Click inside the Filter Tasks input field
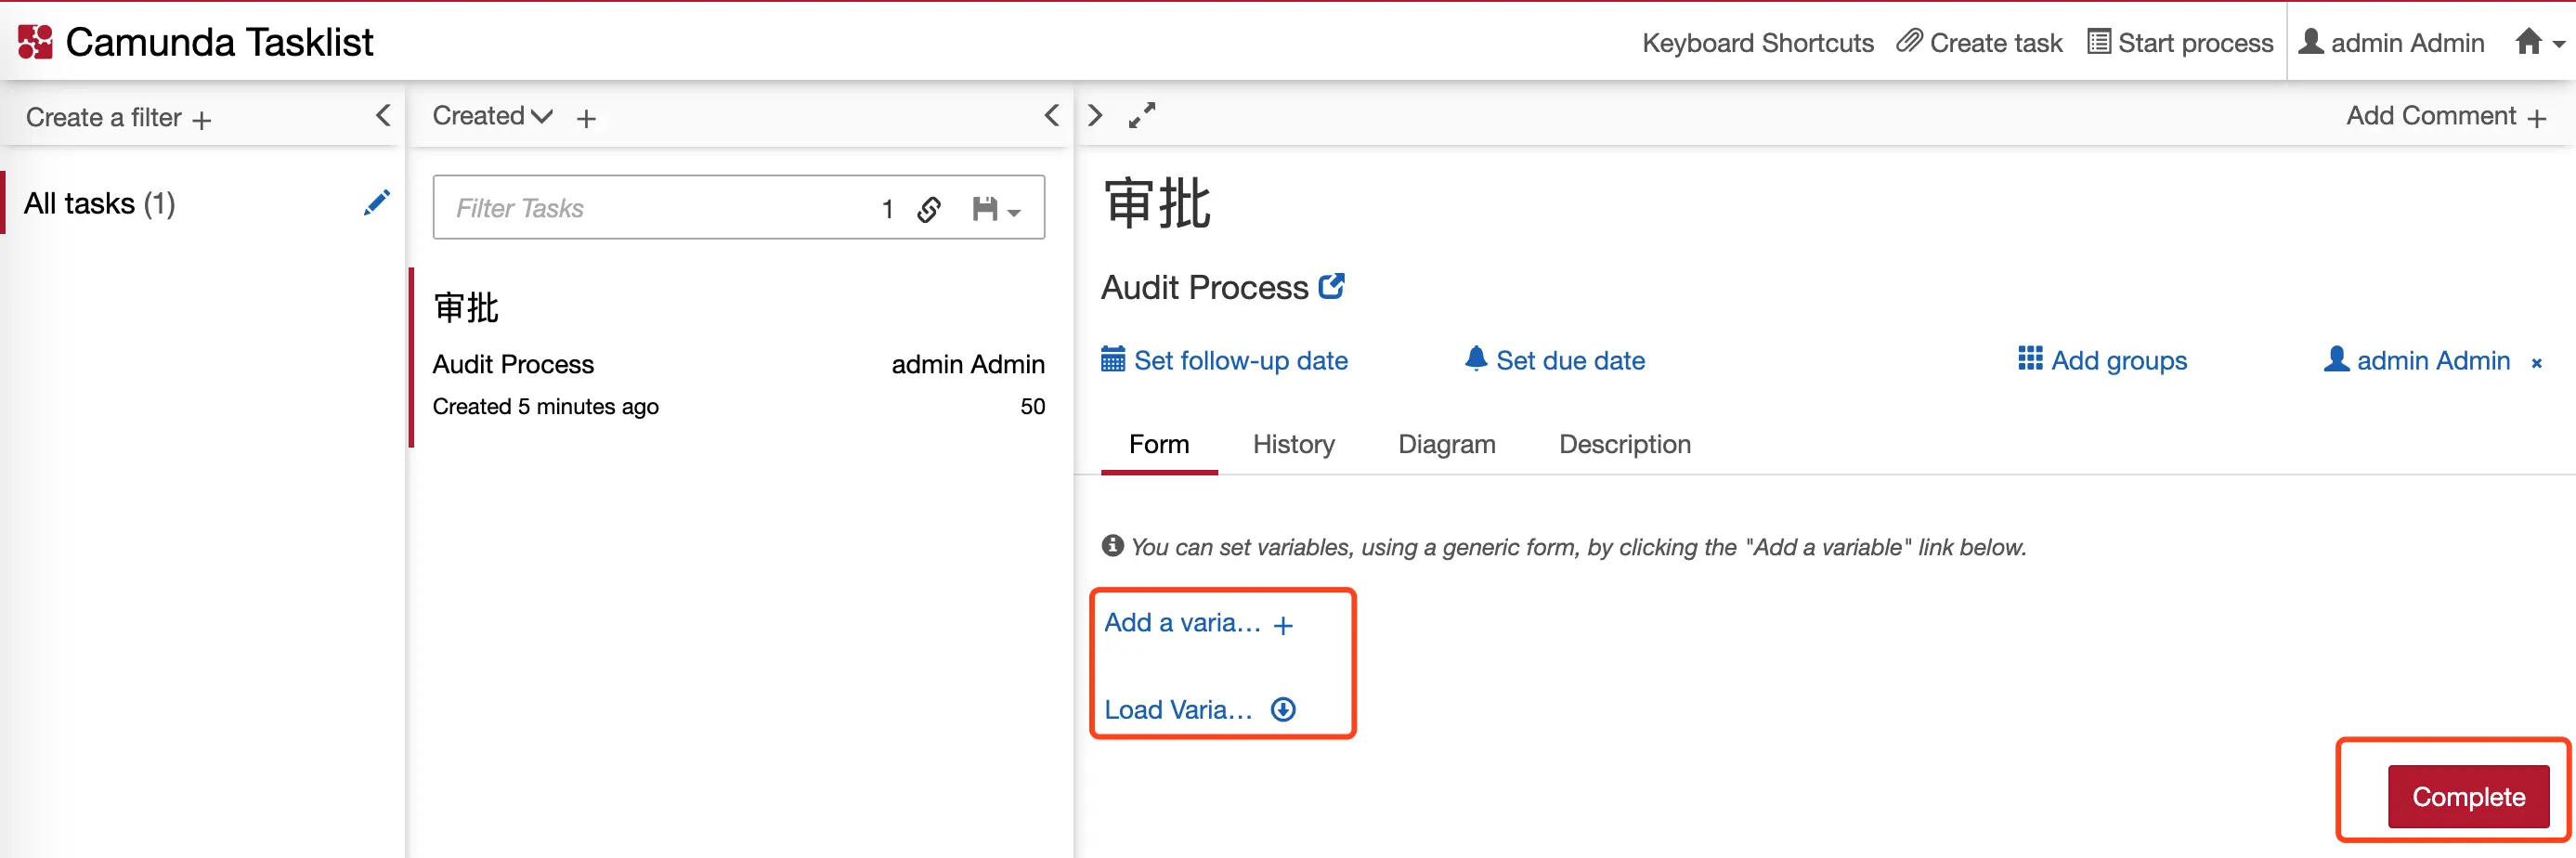This screenshot has width=2576, height=858. point(600,208)
